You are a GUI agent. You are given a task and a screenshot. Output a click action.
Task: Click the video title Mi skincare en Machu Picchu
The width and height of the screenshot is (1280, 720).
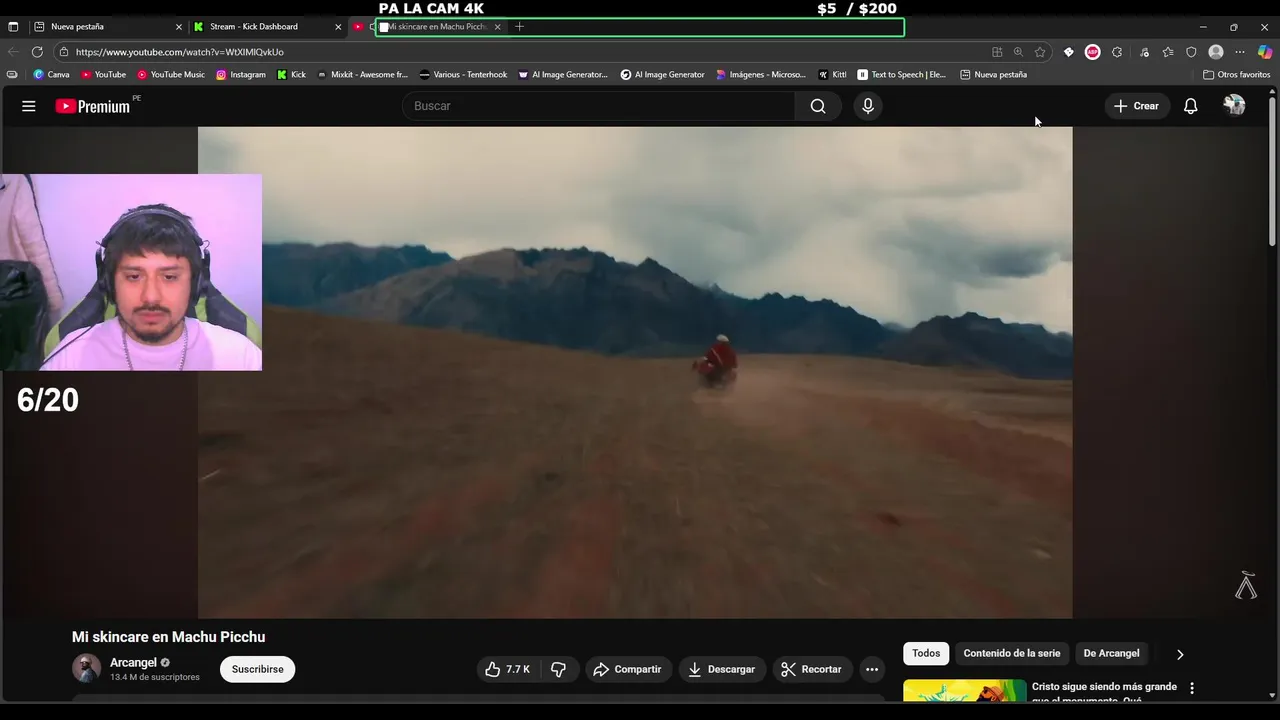tap(168, 637)
